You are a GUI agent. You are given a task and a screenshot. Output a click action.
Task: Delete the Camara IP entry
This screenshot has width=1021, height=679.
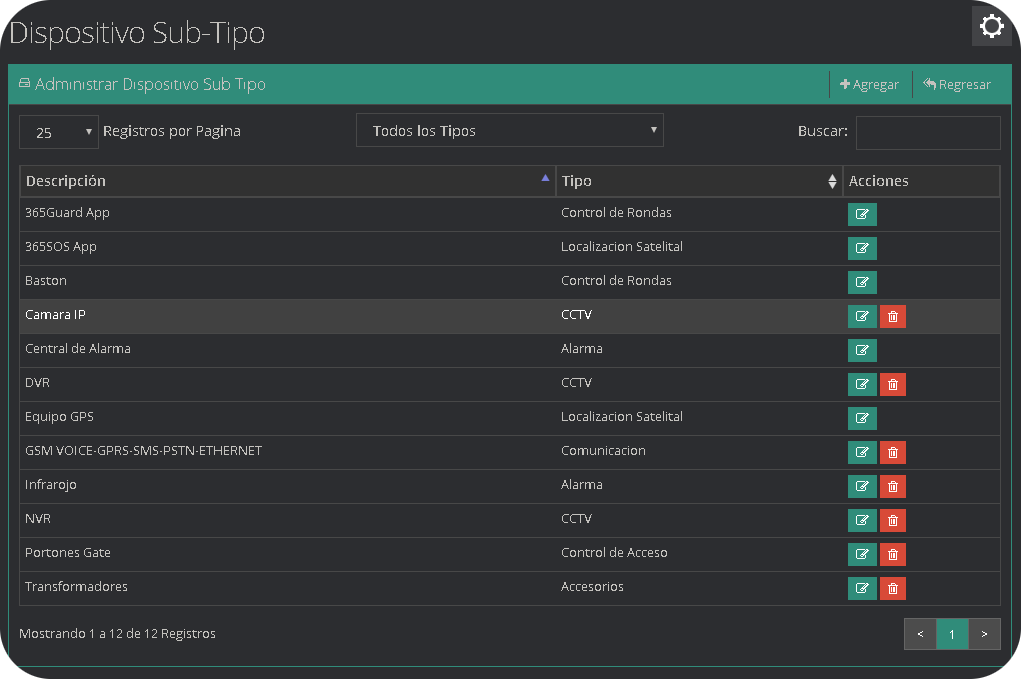pos(893,317)
